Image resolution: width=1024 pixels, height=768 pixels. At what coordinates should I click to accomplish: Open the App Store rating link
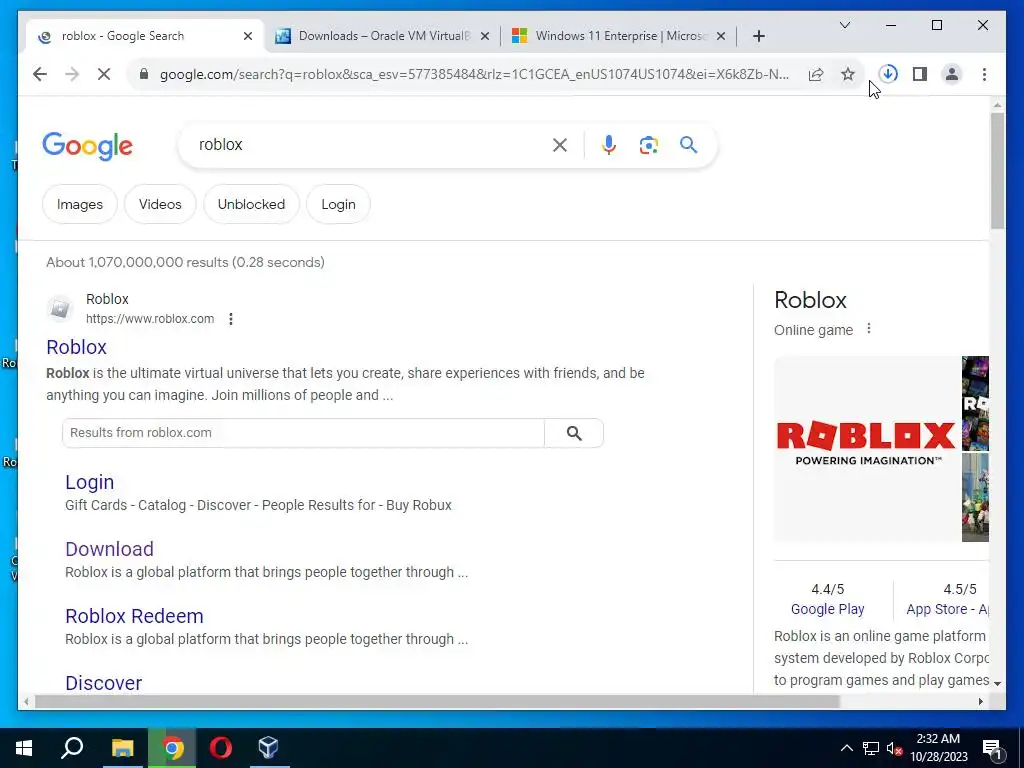tap(947, 609)
